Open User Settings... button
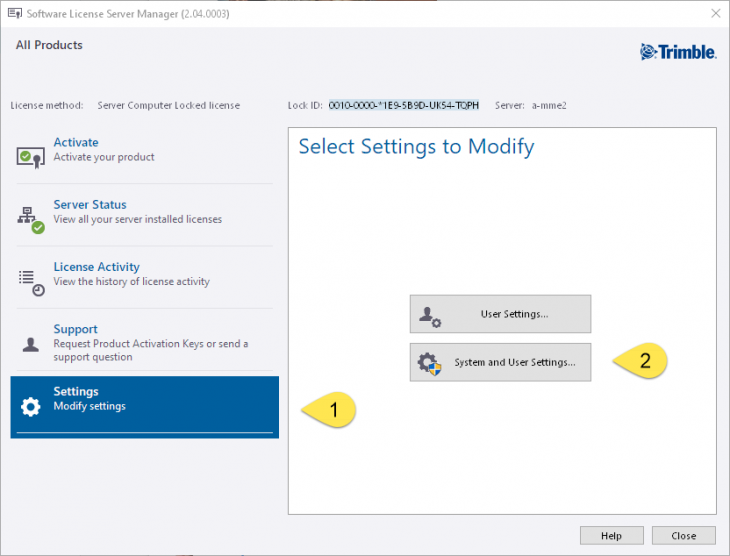730x556 pixels. coord(500,314)
